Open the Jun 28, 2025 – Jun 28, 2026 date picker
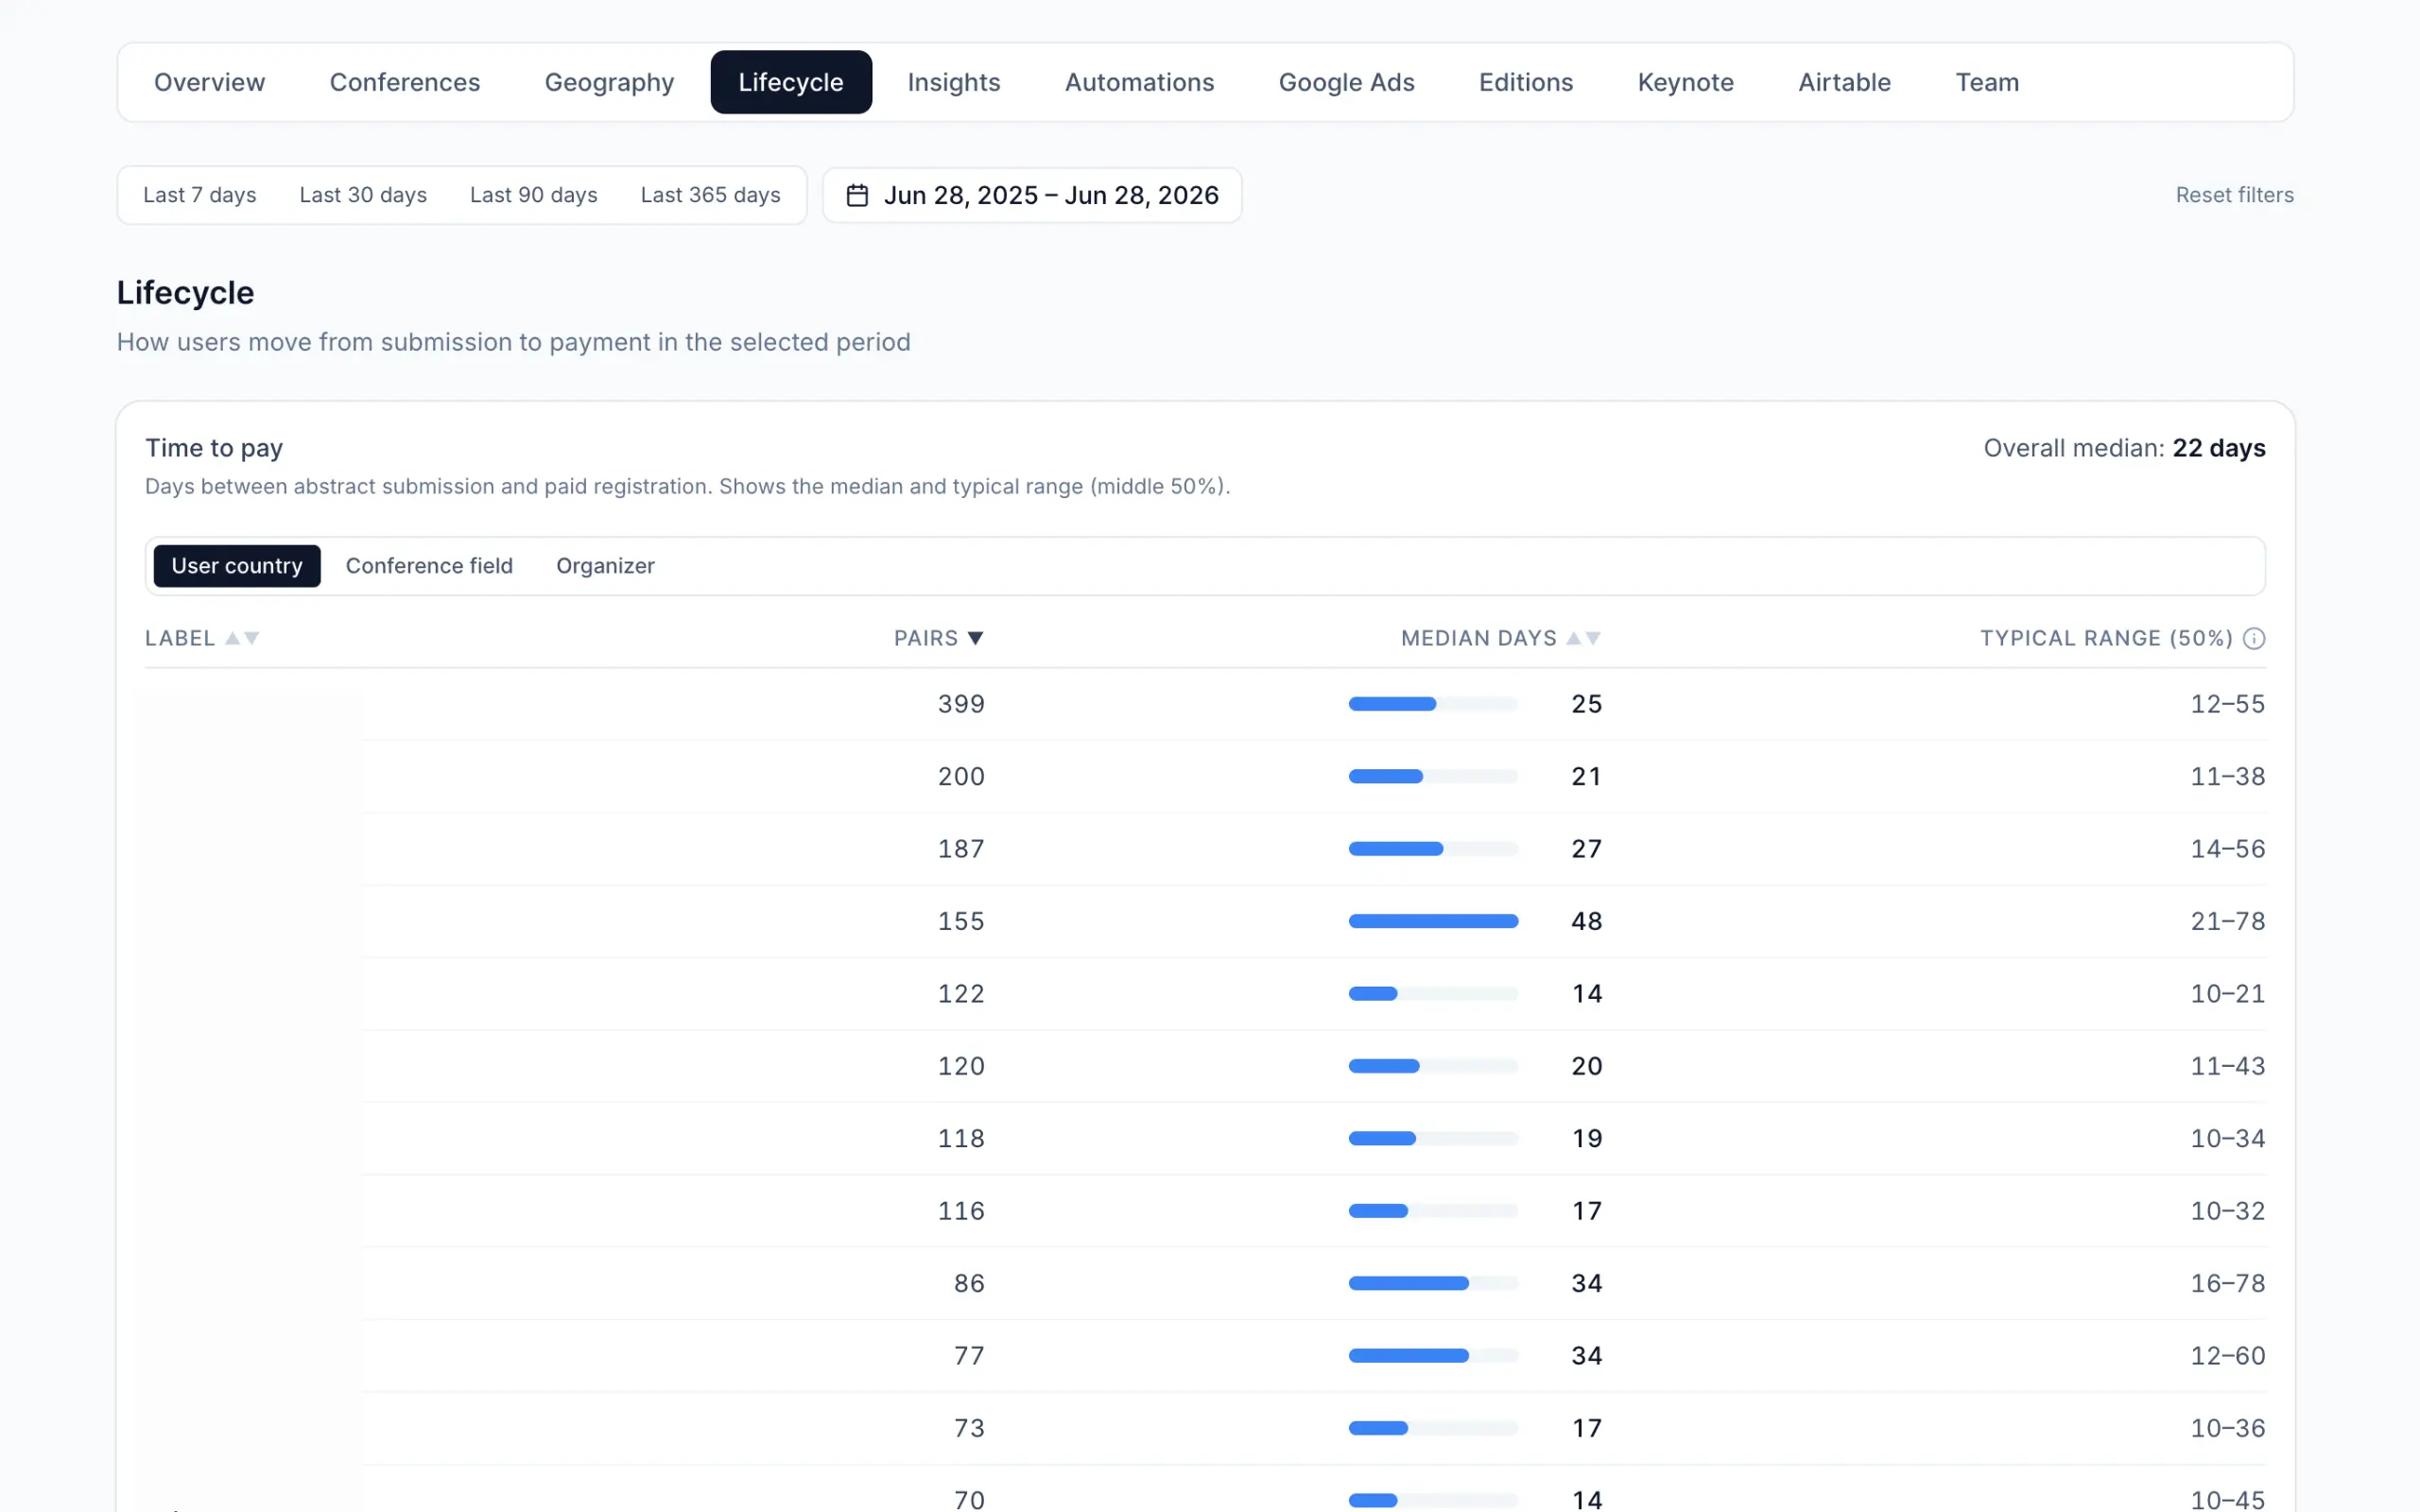2420x1512 pixels. (x=1032, y=195)
